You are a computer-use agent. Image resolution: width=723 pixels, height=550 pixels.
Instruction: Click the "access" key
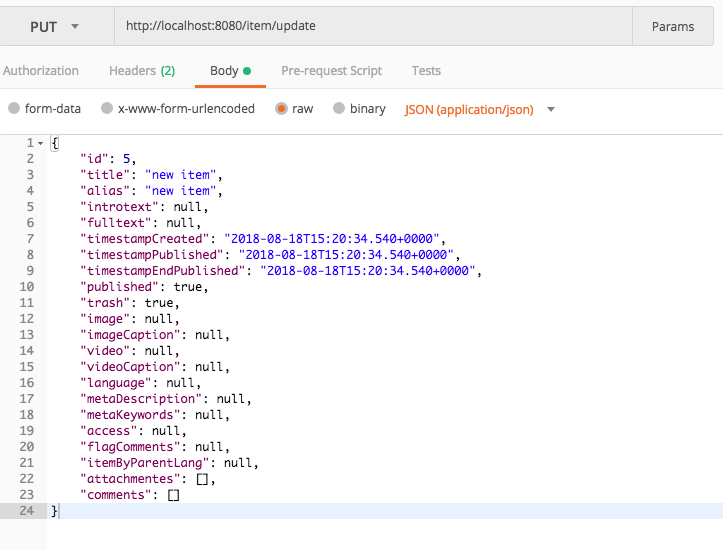[x=109, y=431]
